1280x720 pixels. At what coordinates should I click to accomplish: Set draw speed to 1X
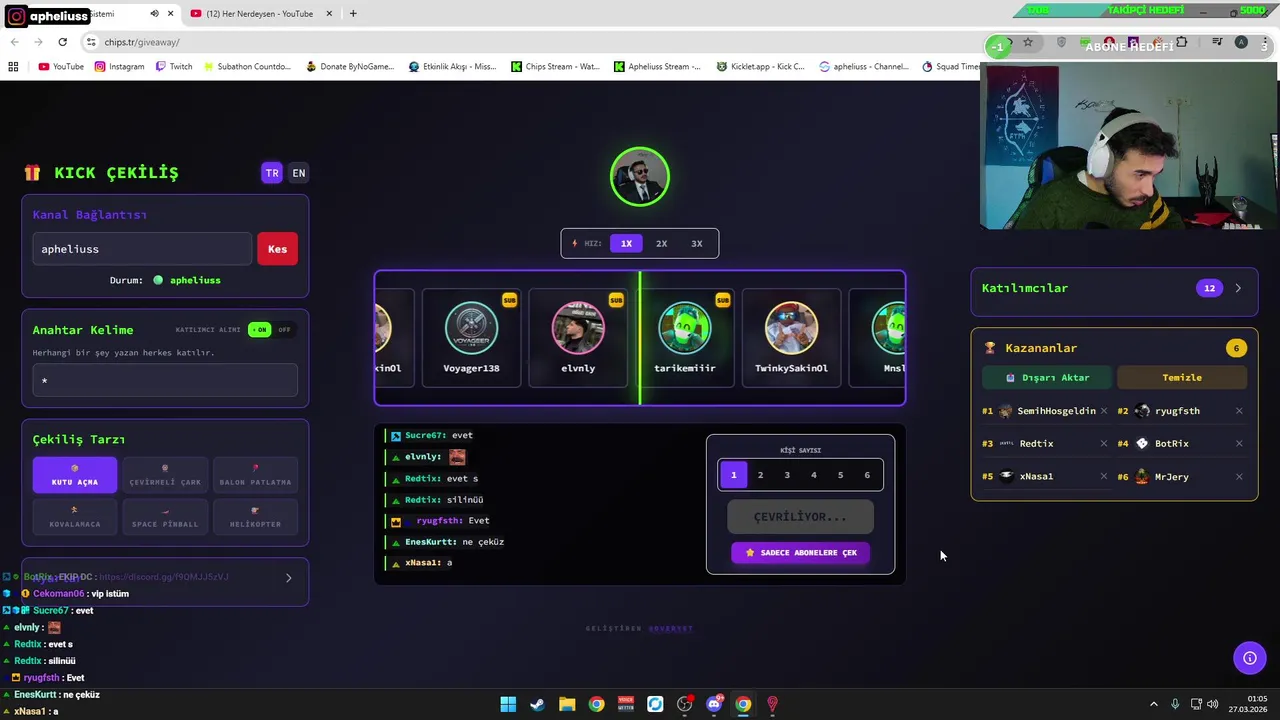click(x=626, y=243)
